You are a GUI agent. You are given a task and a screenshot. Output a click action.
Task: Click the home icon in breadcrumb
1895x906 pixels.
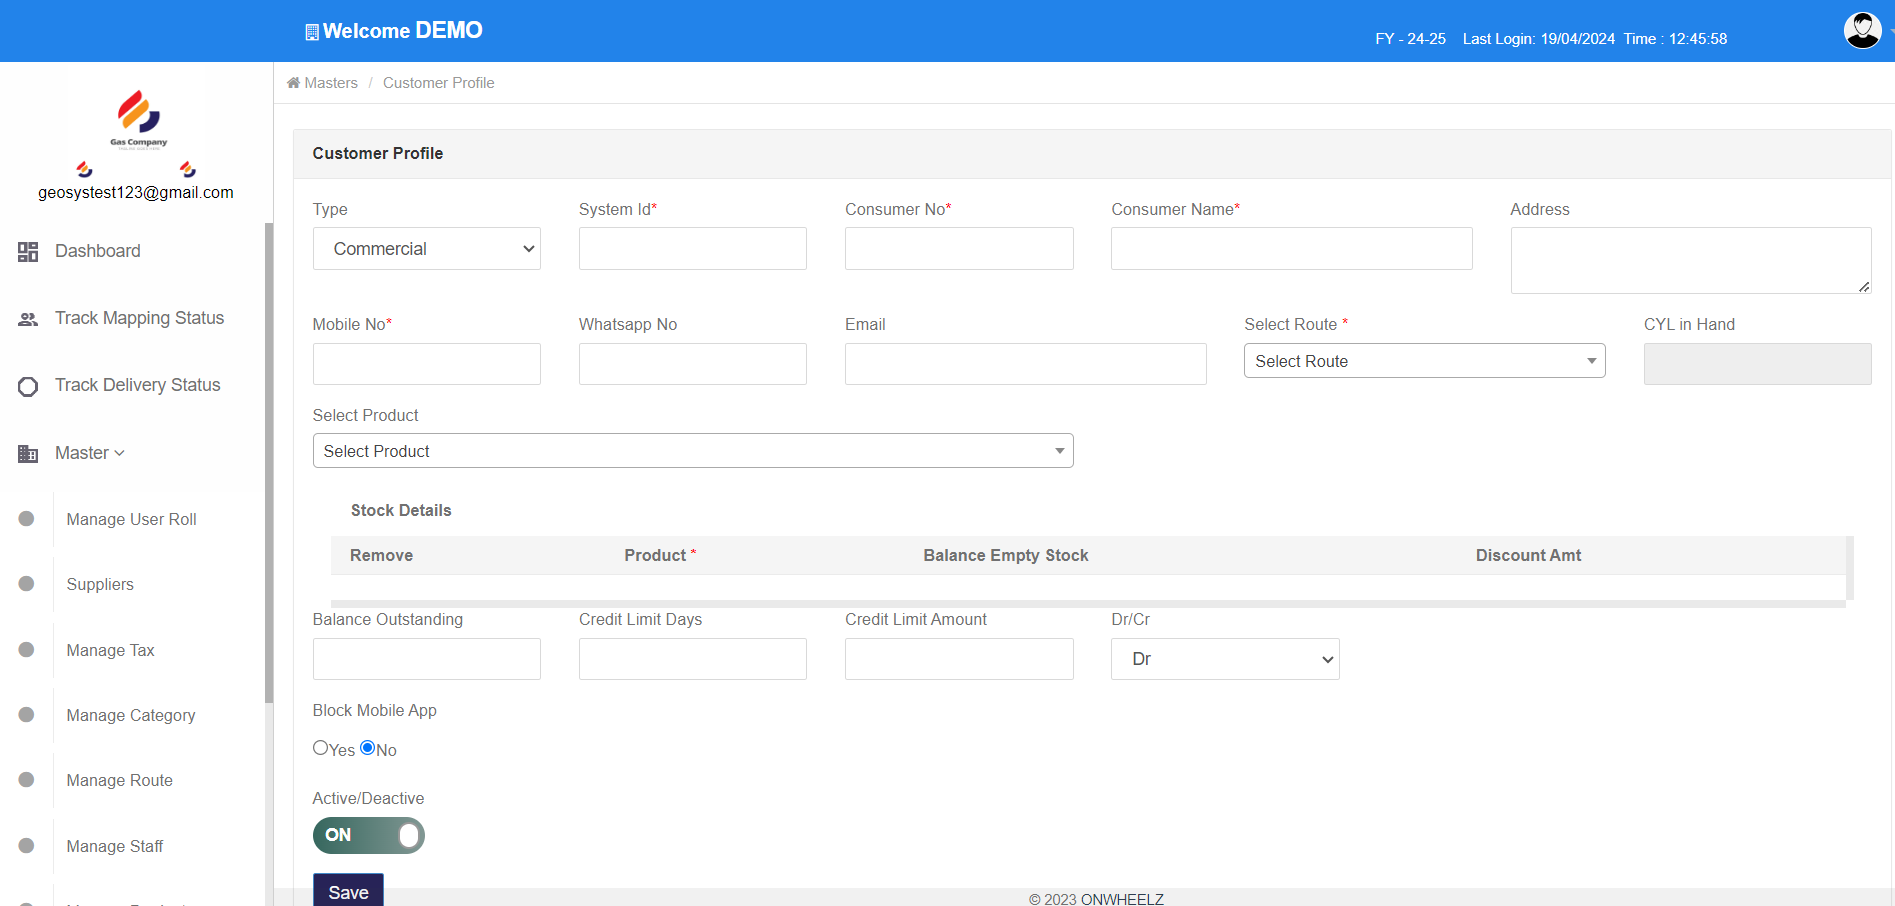pos(293,83)
